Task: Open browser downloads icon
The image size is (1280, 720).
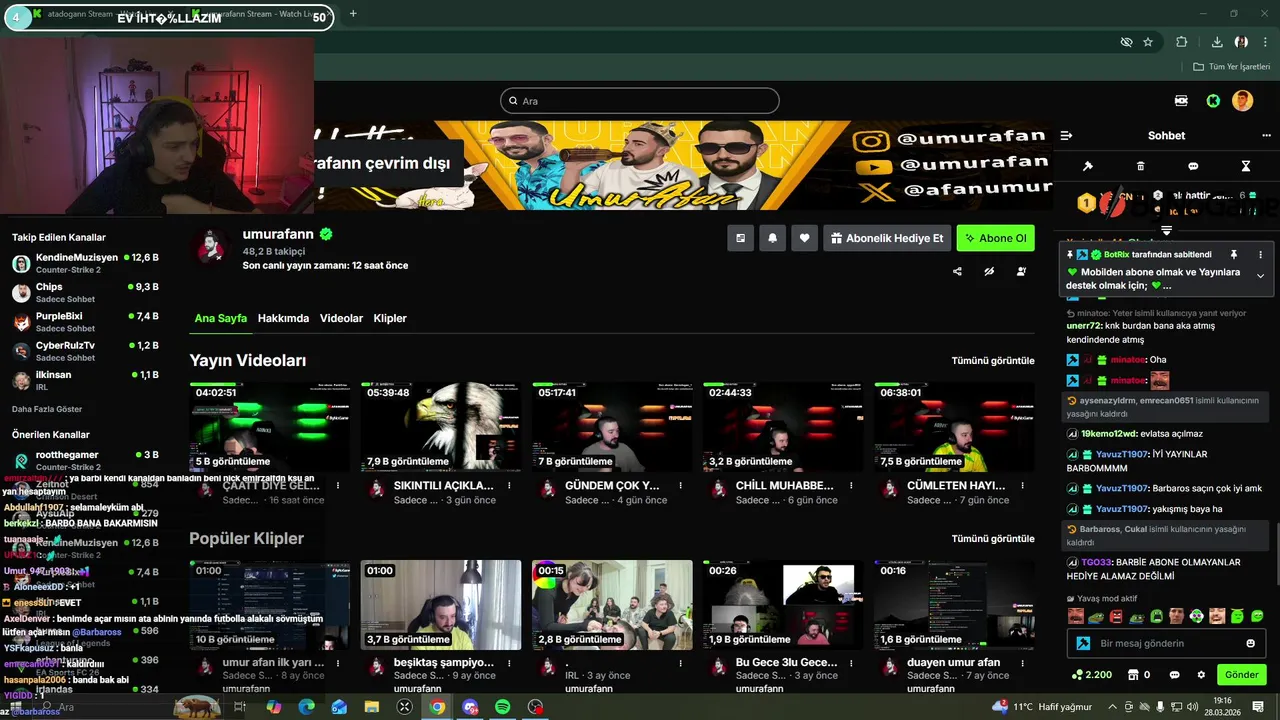Action: click(1217, 42)
